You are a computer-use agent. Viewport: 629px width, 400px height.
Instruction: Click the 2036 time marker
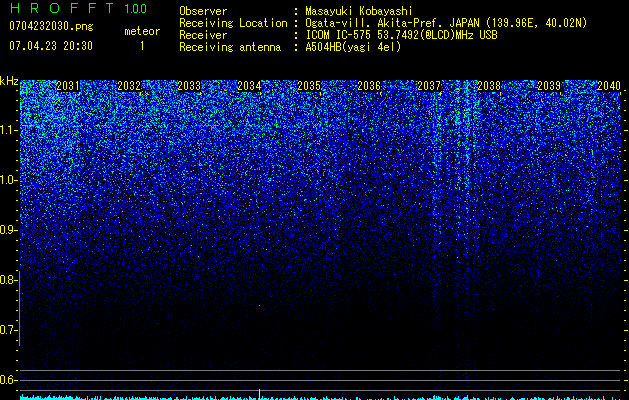point(369,86)
